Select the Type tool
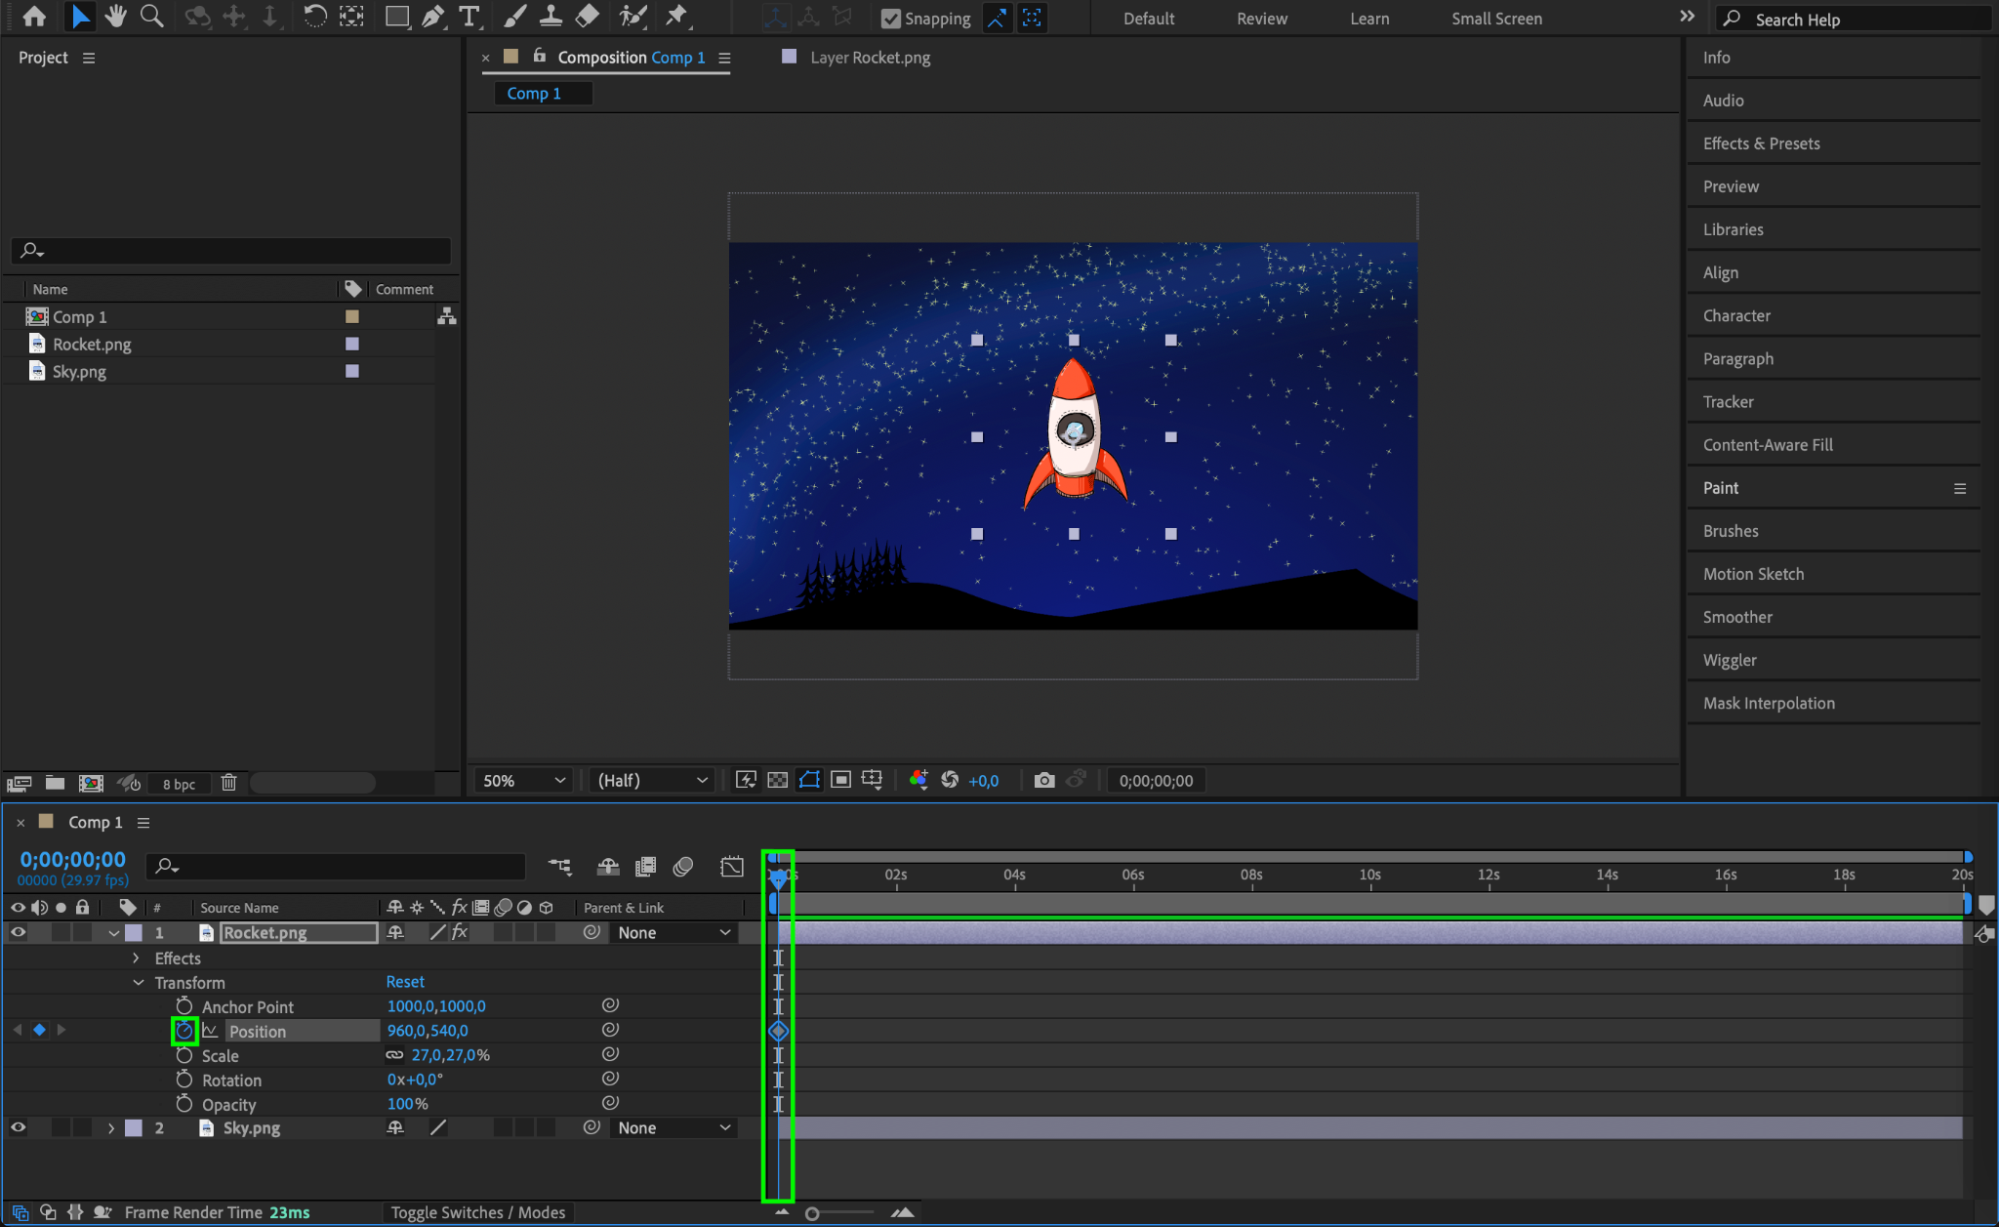 tap(468, 16)
